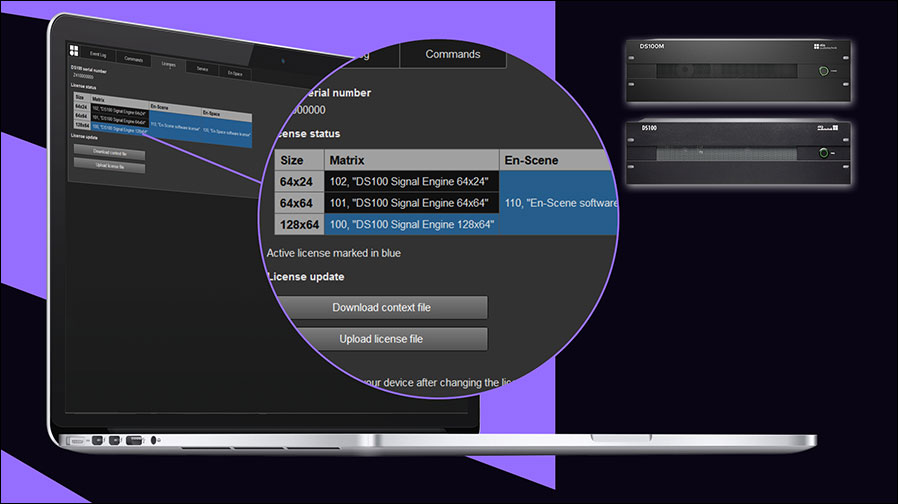Click the small Download context file button on the laptop
This screenshot has height=504, width=898.
click(x=109, y=152)
